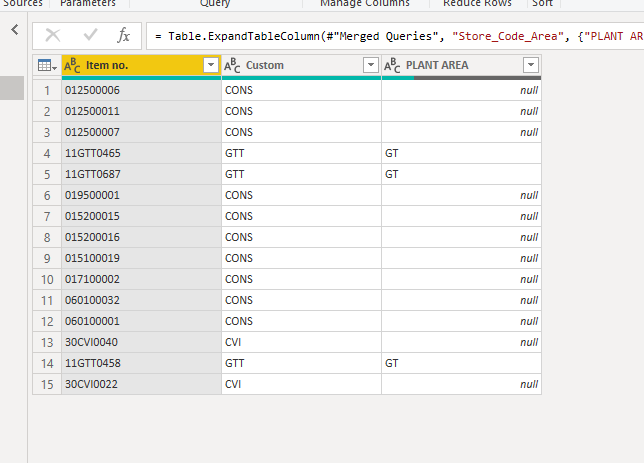Select the CONS cell in row 12

[x=301, y=321]
